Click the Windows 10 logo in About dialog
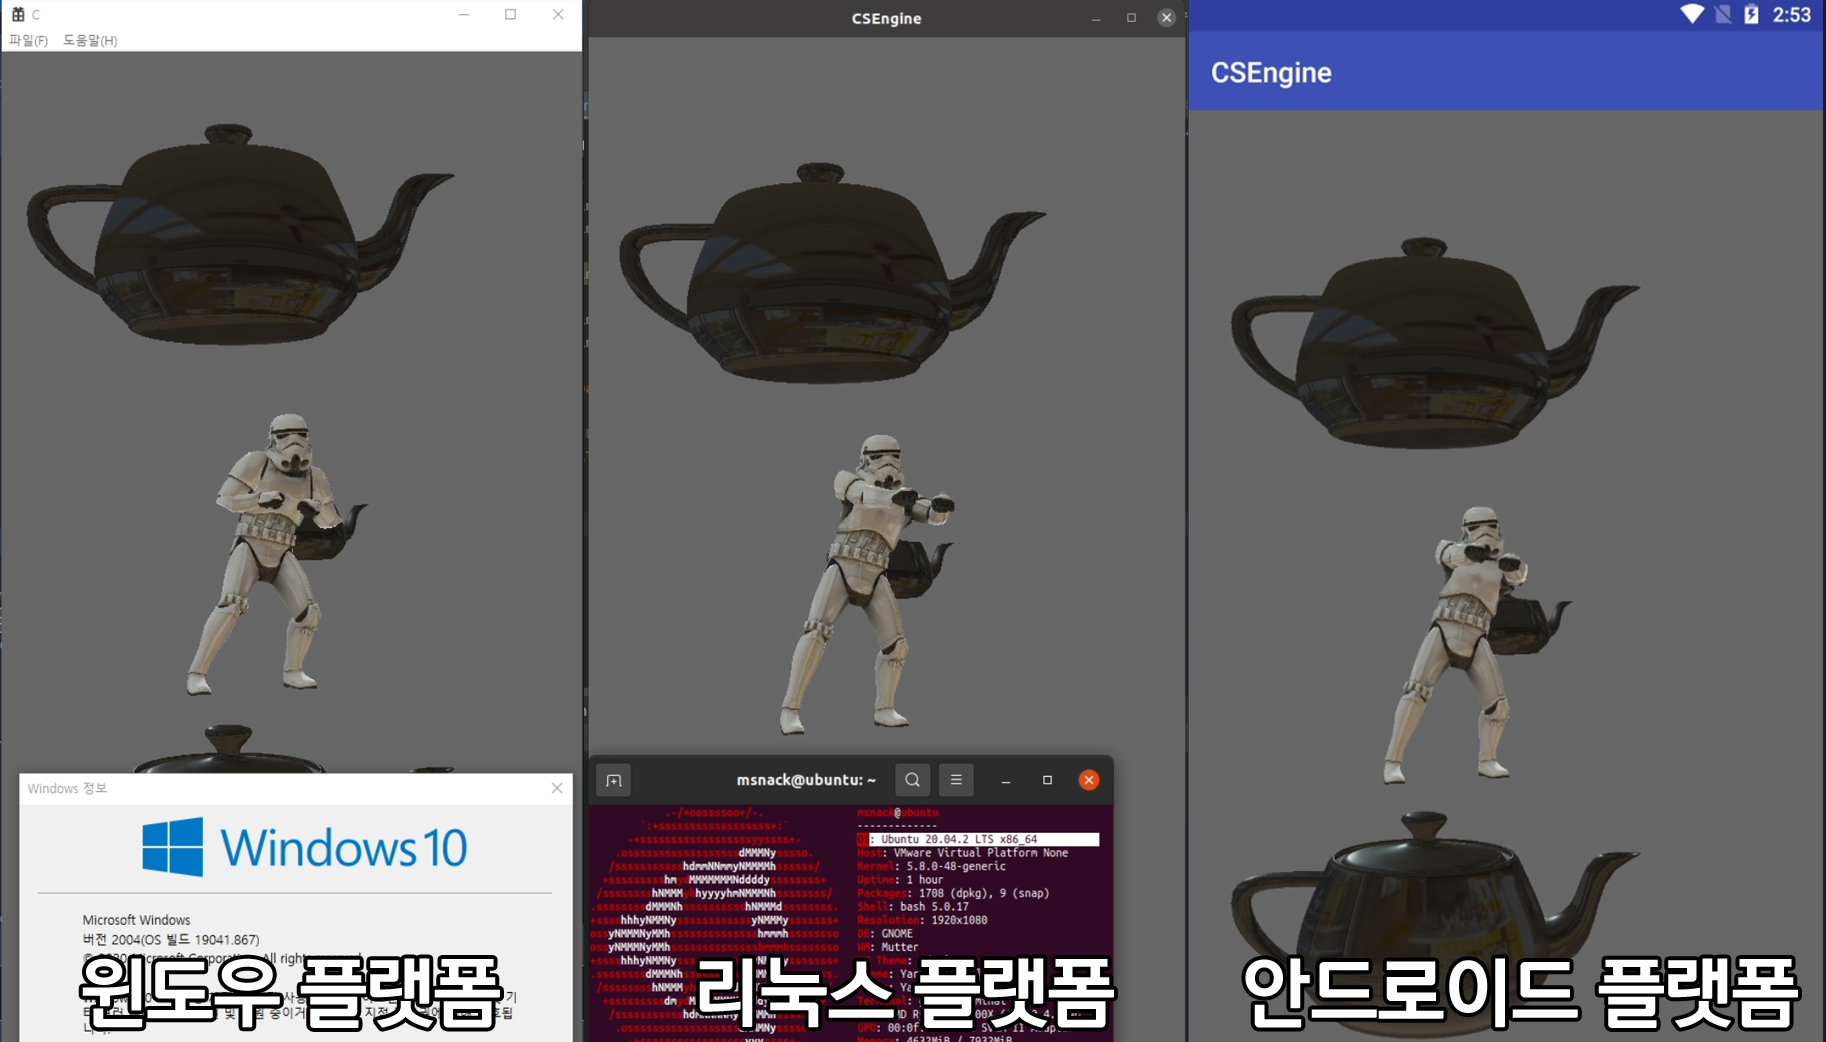This screenshot has height=1042, width=1826. (x=305, y=847)
